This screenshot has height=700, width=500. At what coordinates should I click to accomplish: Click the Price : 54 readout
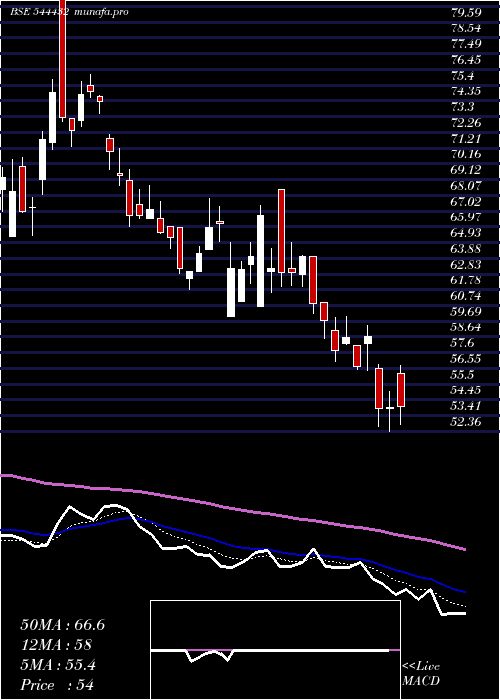coord(57,685)
